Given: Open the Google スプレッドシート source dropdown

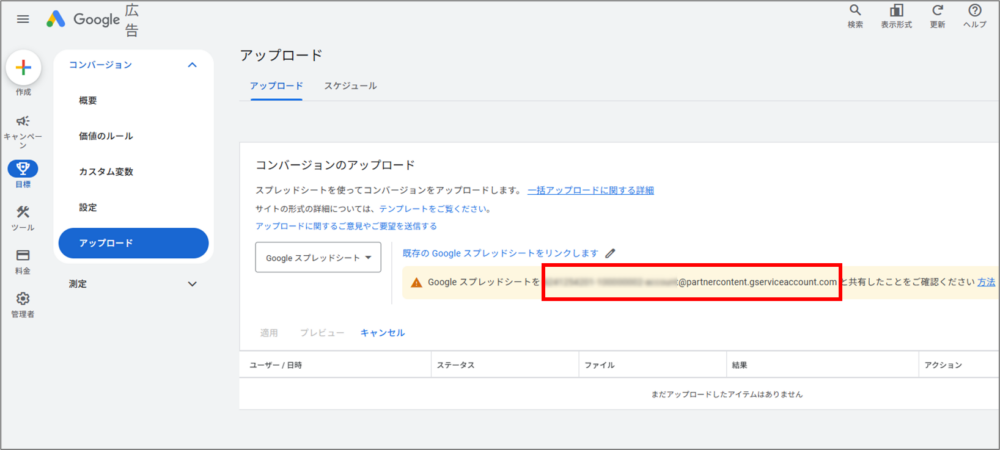Looking at the screenshot, I should click(x=318, y=258).
